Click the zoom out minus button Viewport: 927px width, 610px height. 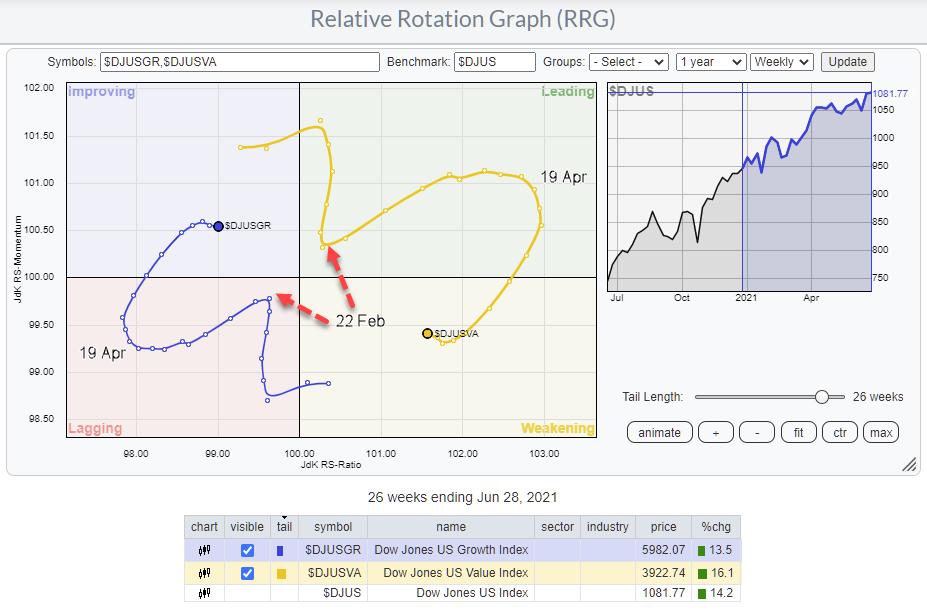tap(757, 432)
